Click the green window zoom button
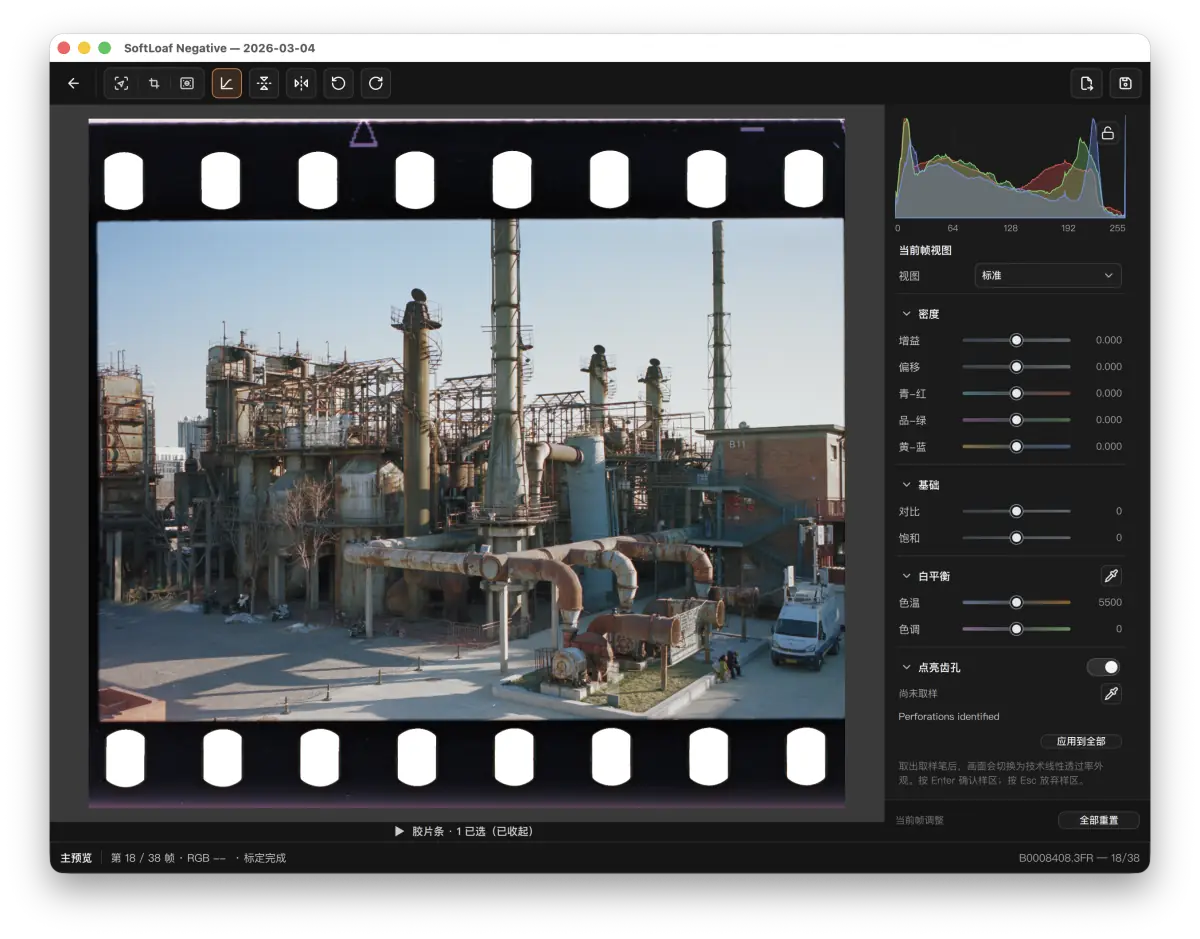The height and width of the screenshot is (939, 1200). coord(105,48)
